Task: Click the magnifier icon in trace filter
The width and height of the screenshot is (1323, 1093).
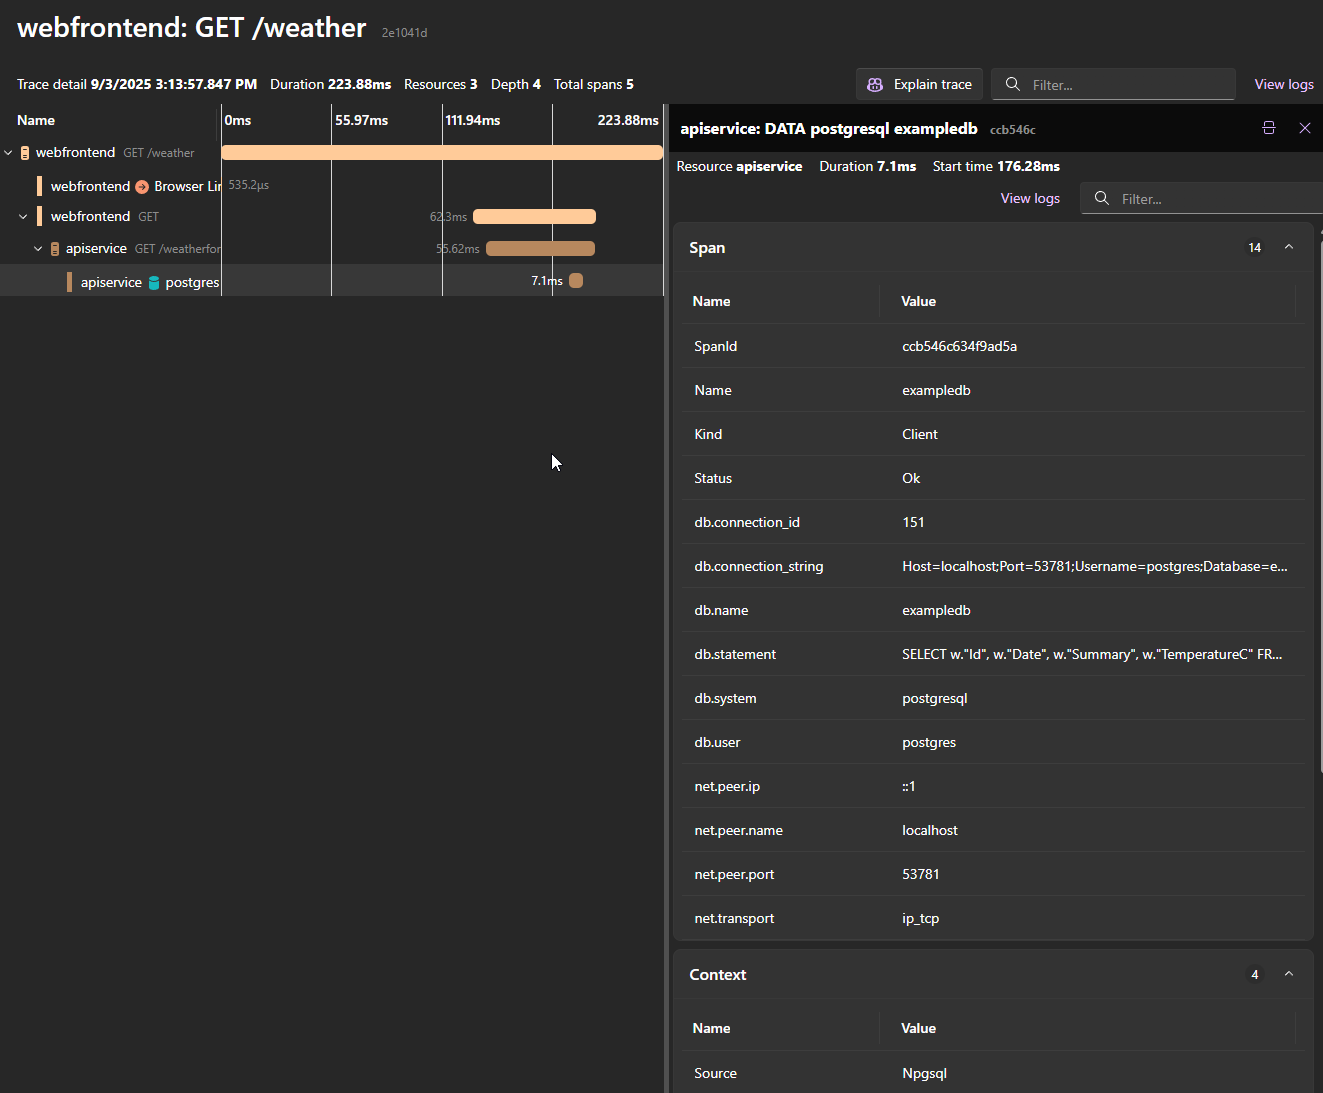Action: (x=1011, y=84)
